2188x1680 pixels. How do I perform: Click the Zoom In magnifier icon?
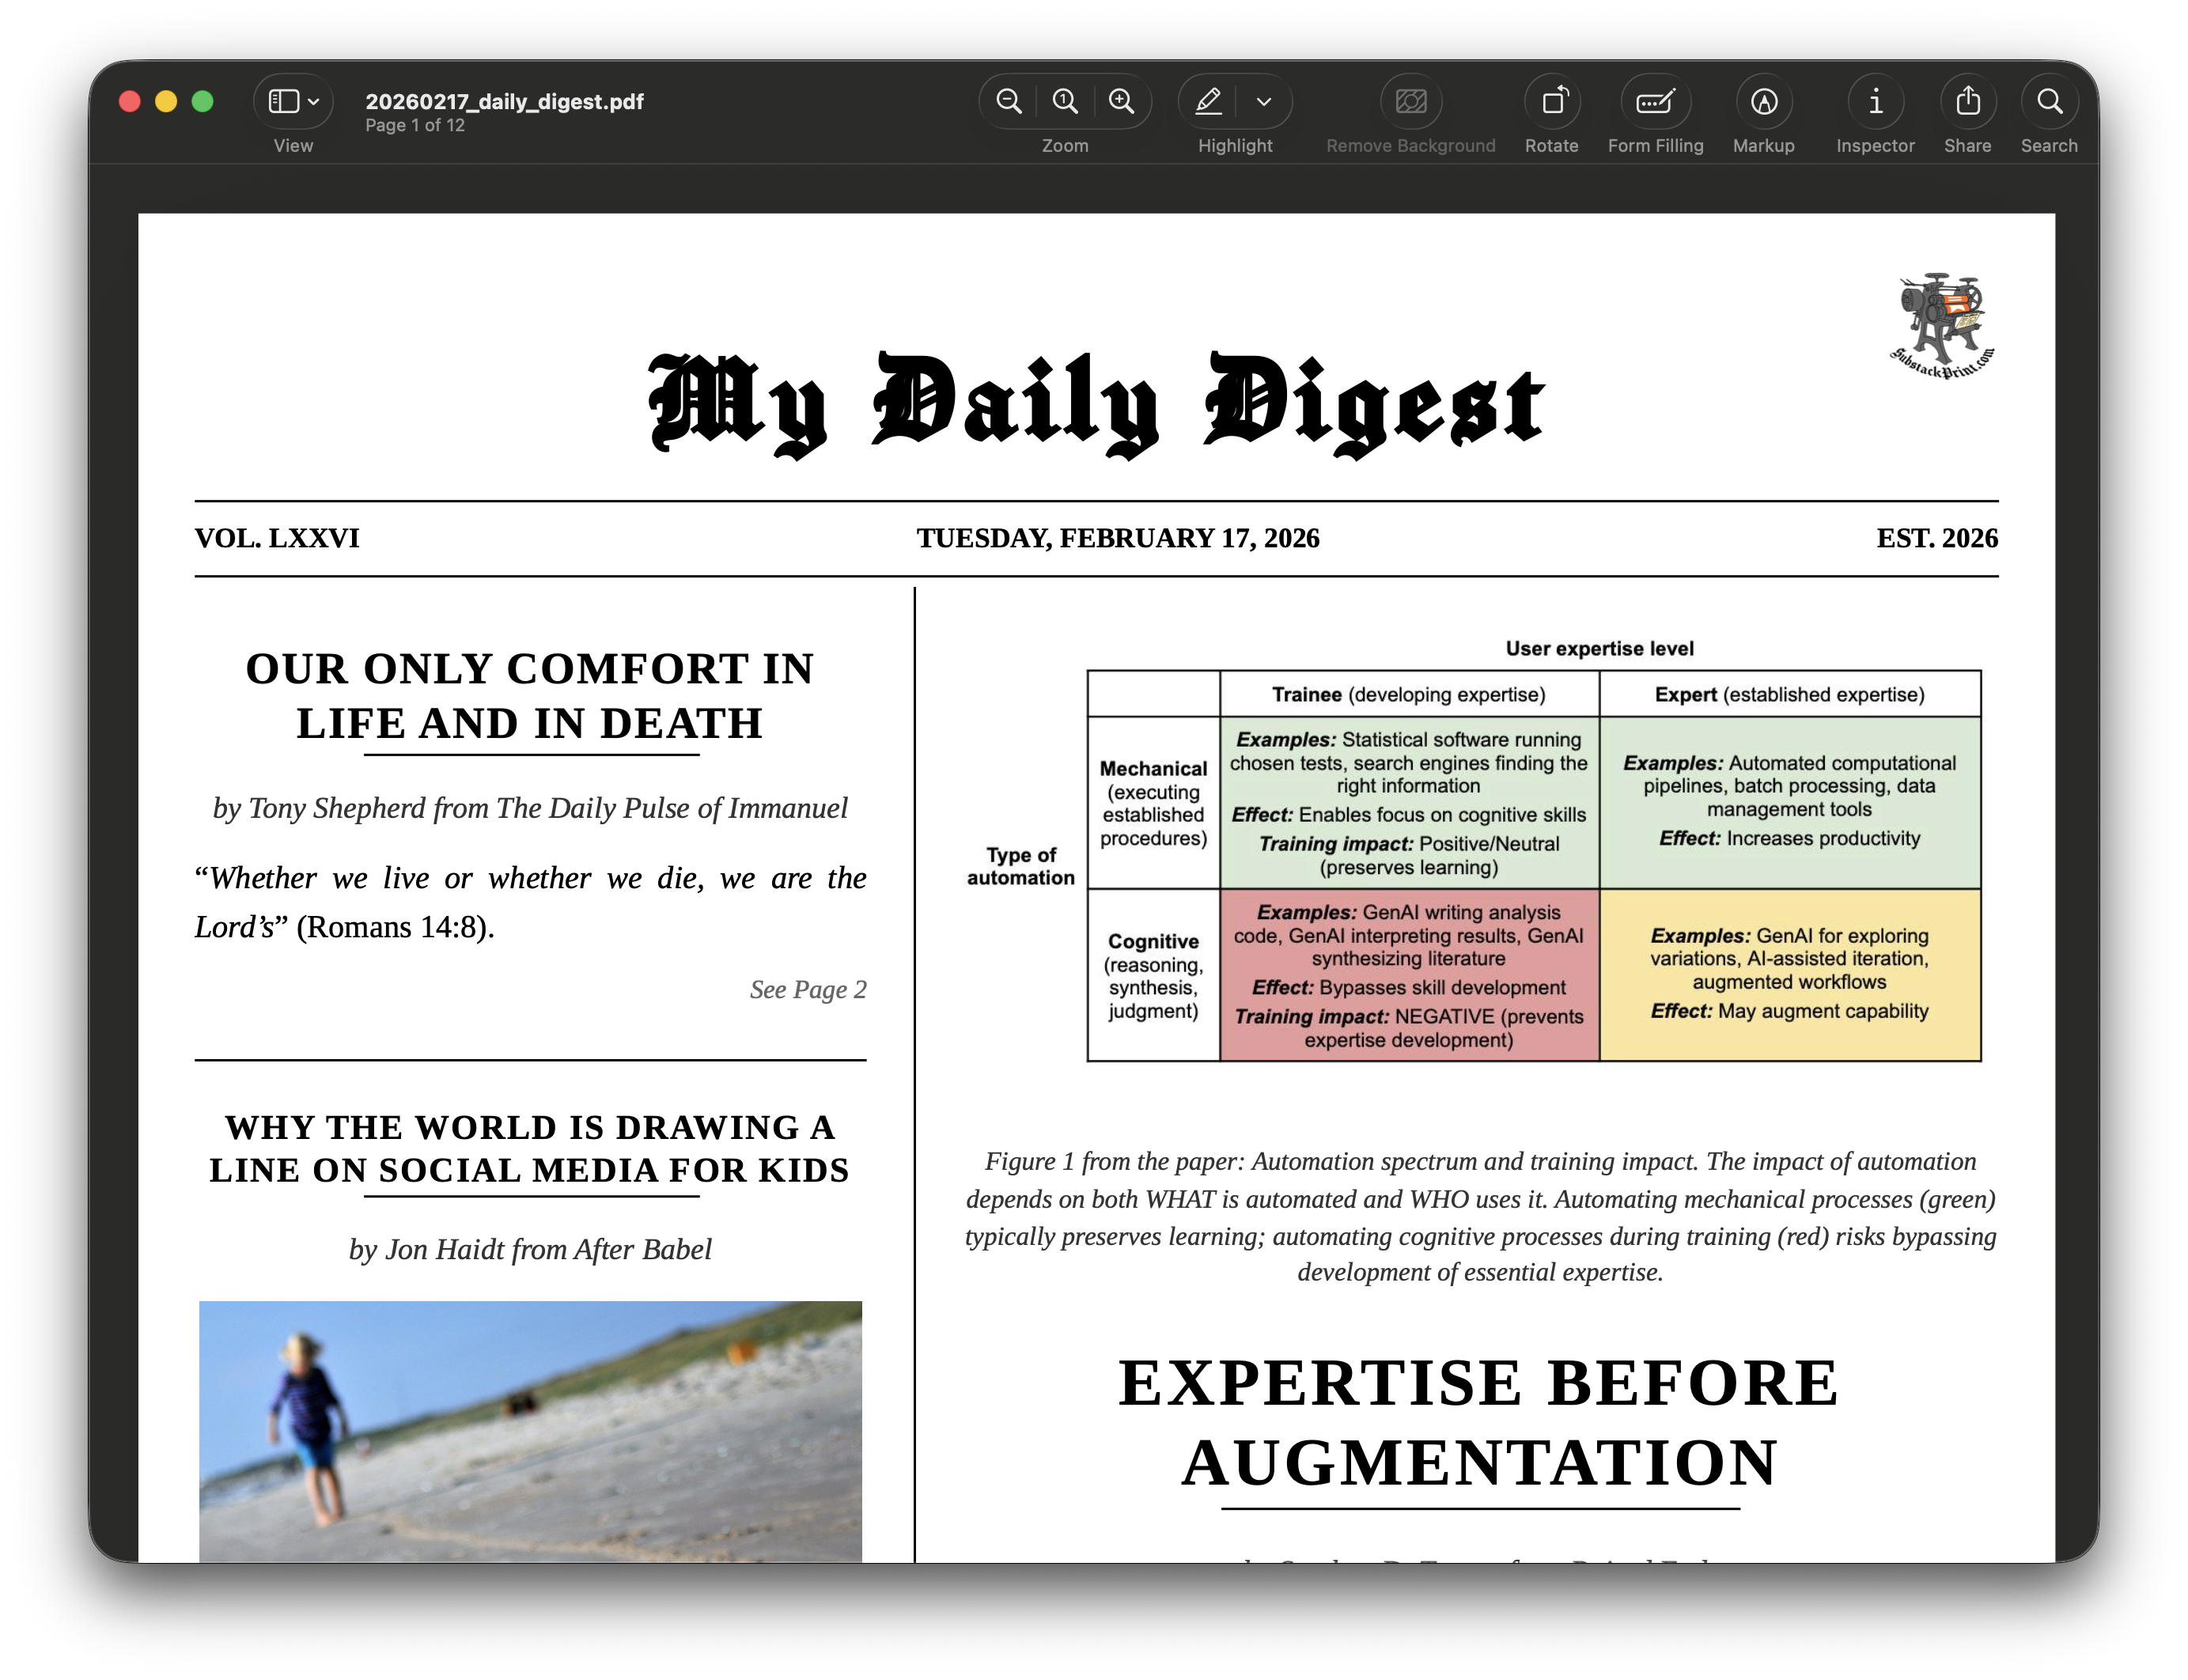coord(1121,101)
